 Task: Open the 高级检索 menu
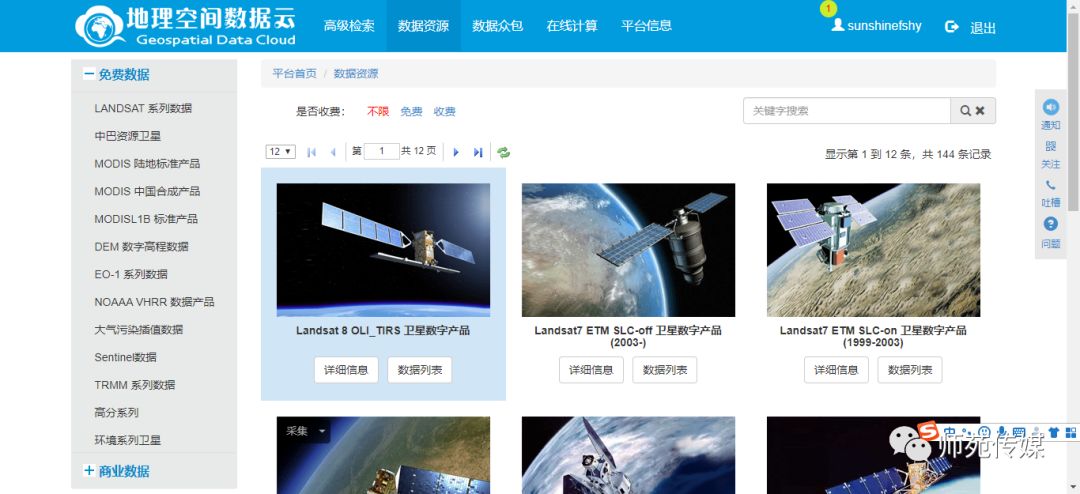click(349, 26)
